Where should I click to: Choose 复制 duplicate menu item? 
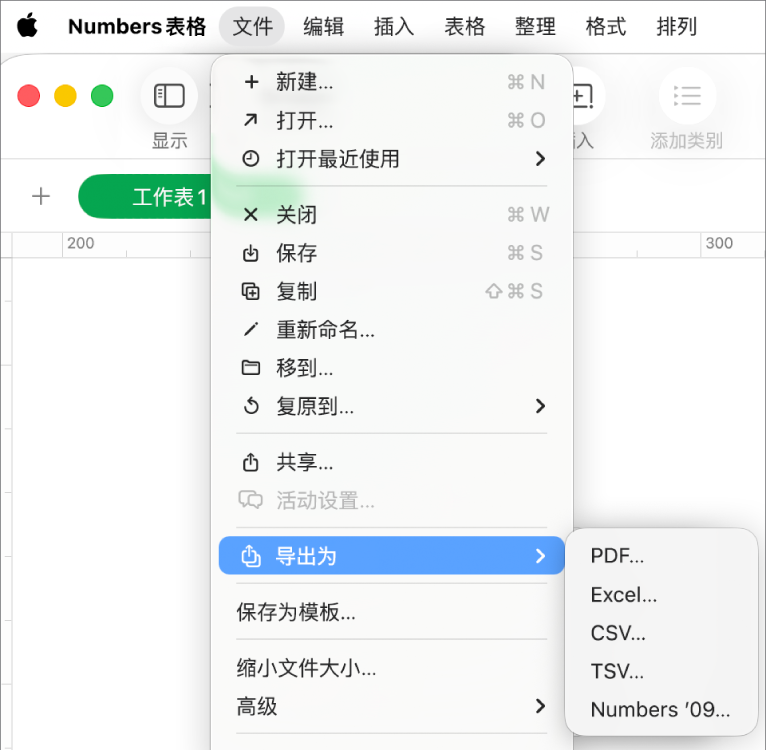(392, 291)
